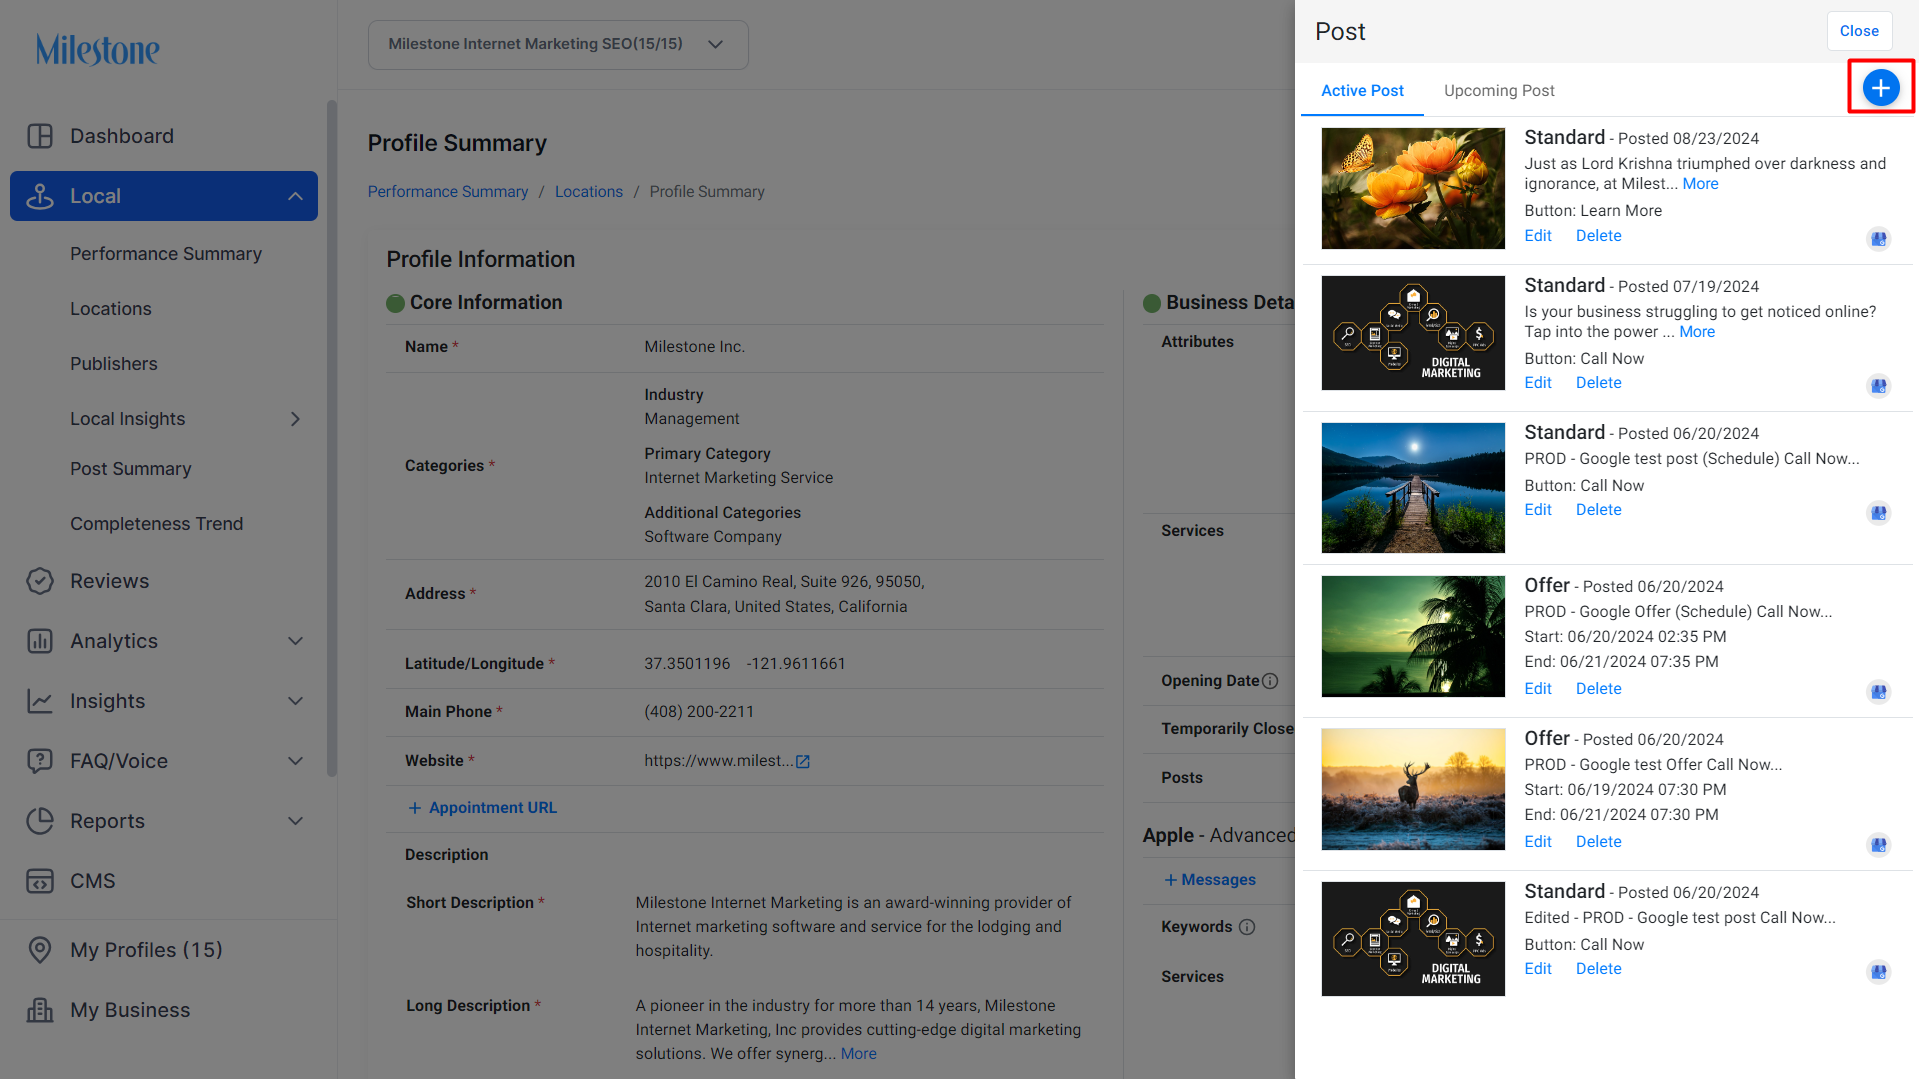Click Google Business icon on Edited PROD post
The width and height of the screenshot is (1919, 1079).
click(x=1879, y=972)
